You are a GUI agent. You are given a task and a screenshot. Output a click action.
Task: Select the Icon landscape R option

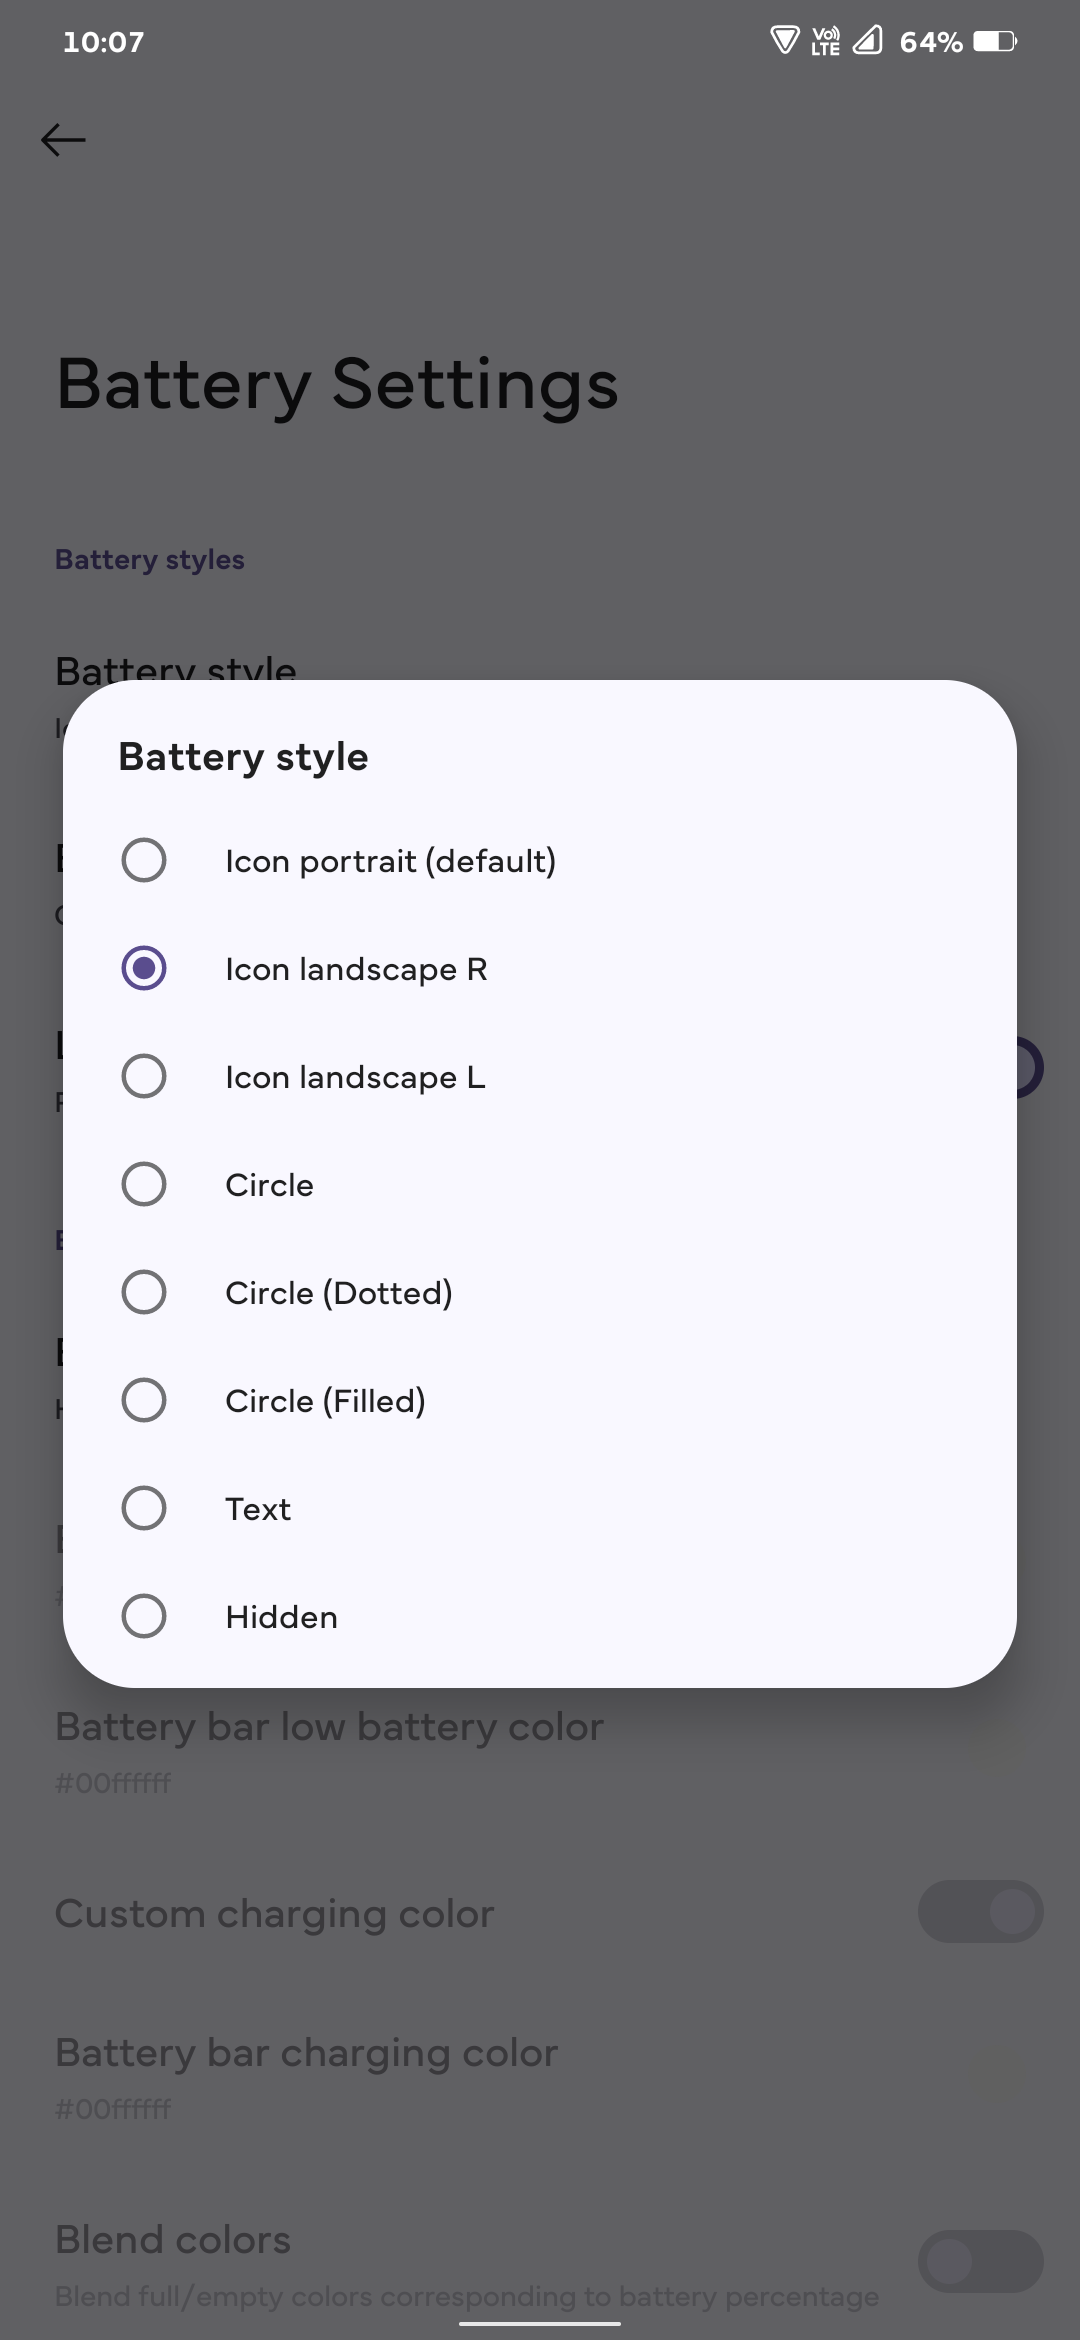point(144,968)
